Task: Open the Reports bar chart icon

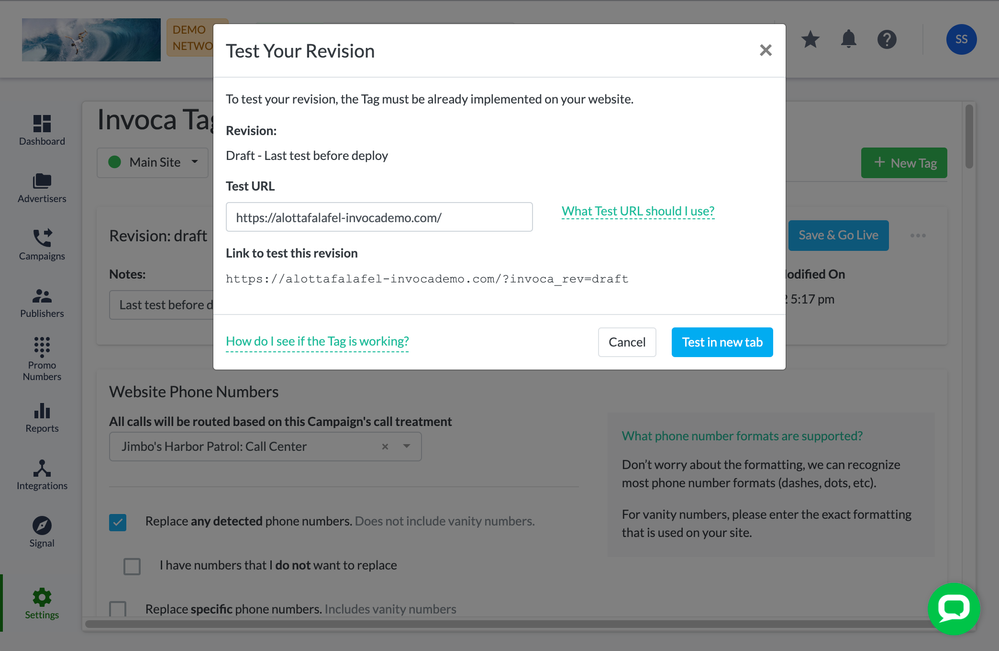Action: pyautogui.click(x=42, y=411)
